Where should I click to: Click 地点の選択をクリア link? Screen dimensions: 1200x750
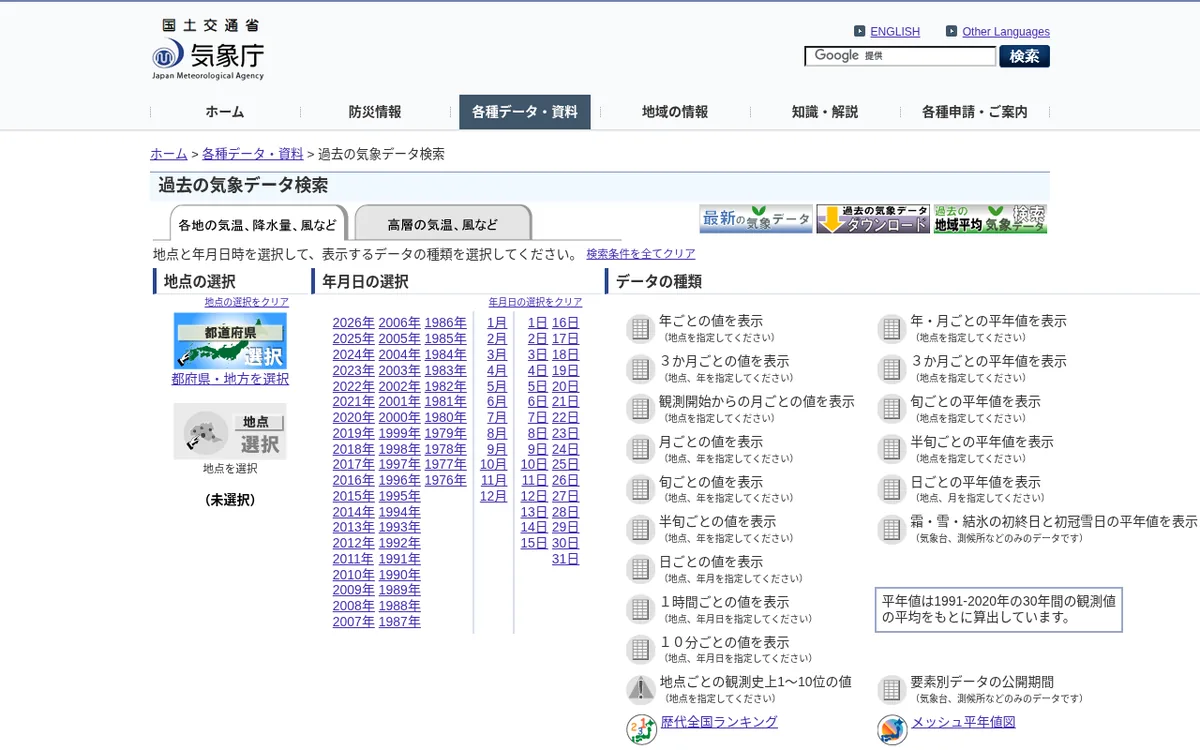[247, 302]
